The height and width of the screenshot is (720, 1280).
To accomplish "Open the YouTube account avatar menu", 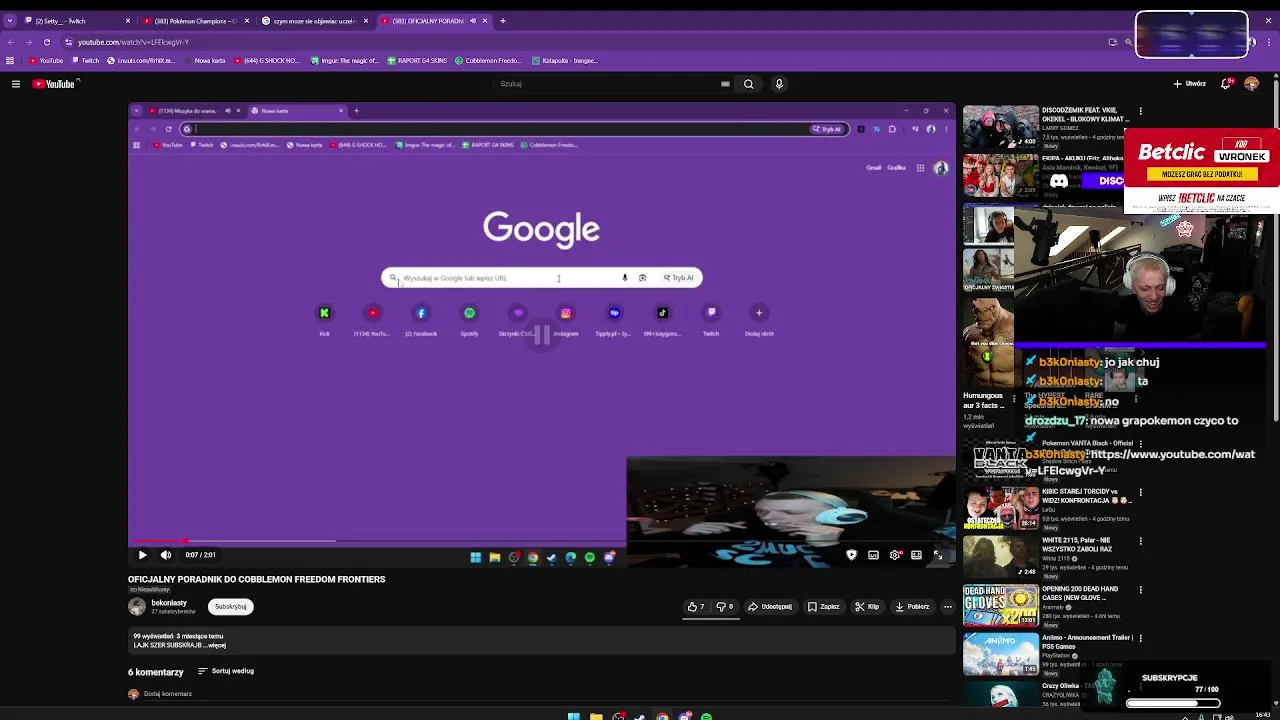I will (x=1251, y=84).
